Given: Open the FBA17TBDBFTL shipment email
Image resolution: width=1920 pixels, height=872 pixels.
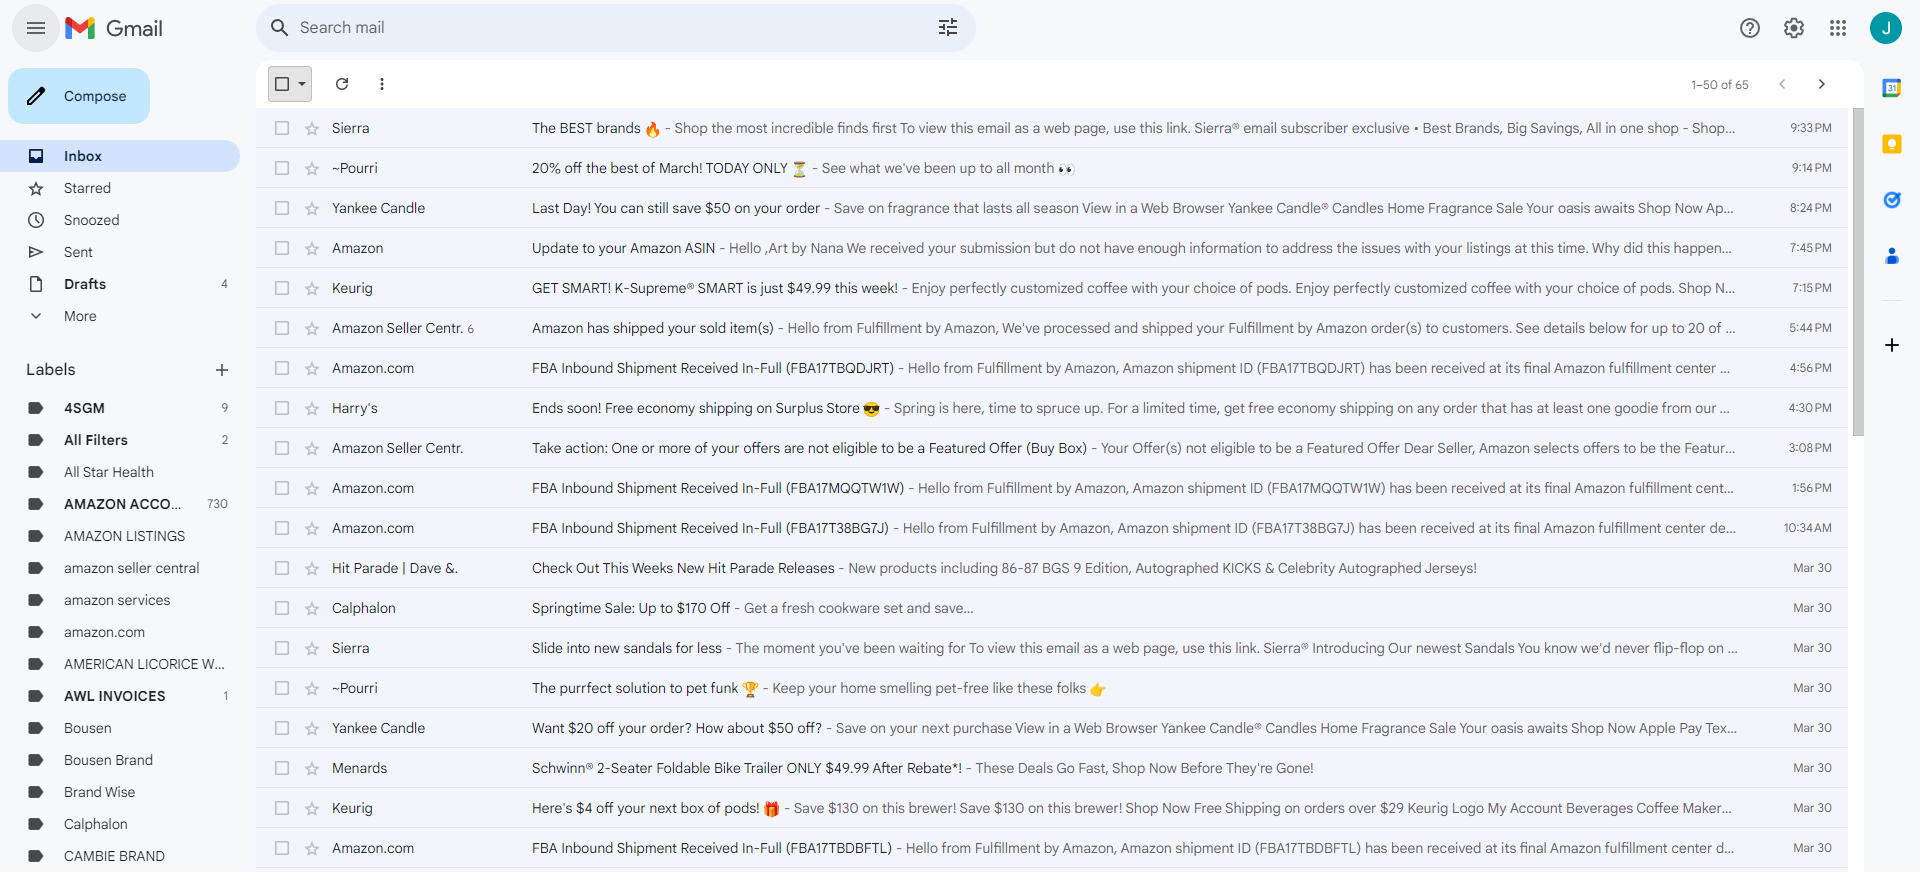Looking at the screenshot, I should click(x=1052, y=848).
